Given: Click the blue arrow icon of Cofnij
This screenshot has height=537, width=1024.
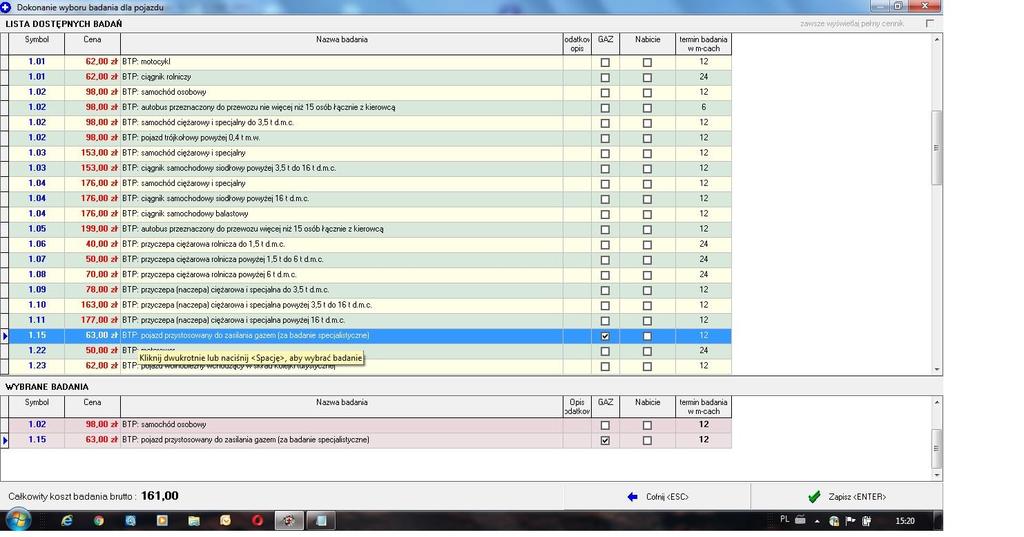Looking at the screenshot, I should tap(632, 497).
